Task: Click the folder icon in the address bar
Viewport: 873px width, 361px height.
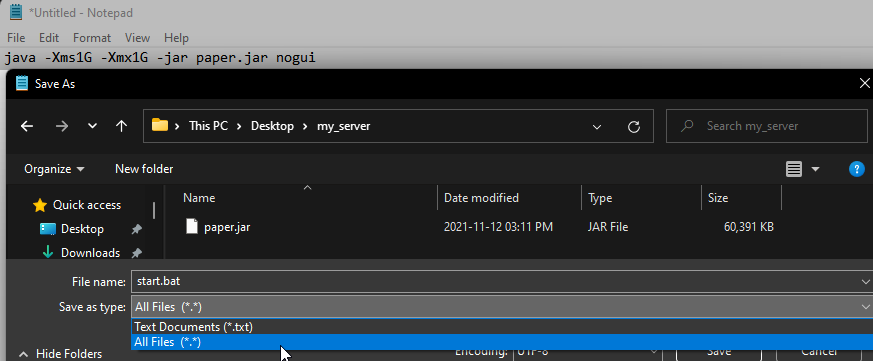Action: (x=160, y=125)
